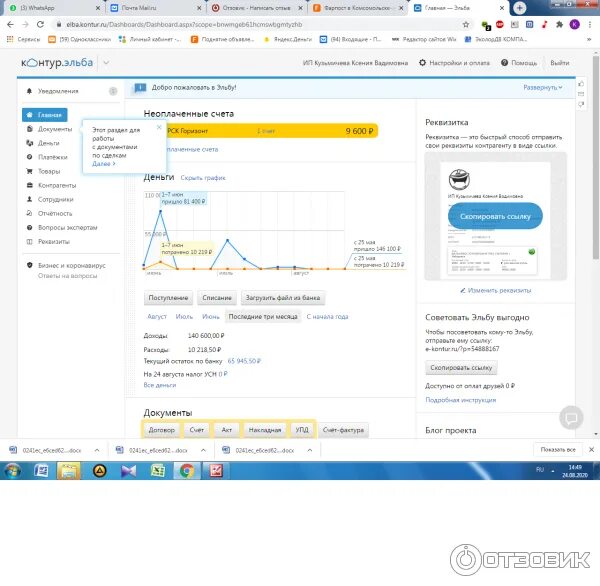
Task: Click the Контур.Эльба logo
Action: pos(57,63)
